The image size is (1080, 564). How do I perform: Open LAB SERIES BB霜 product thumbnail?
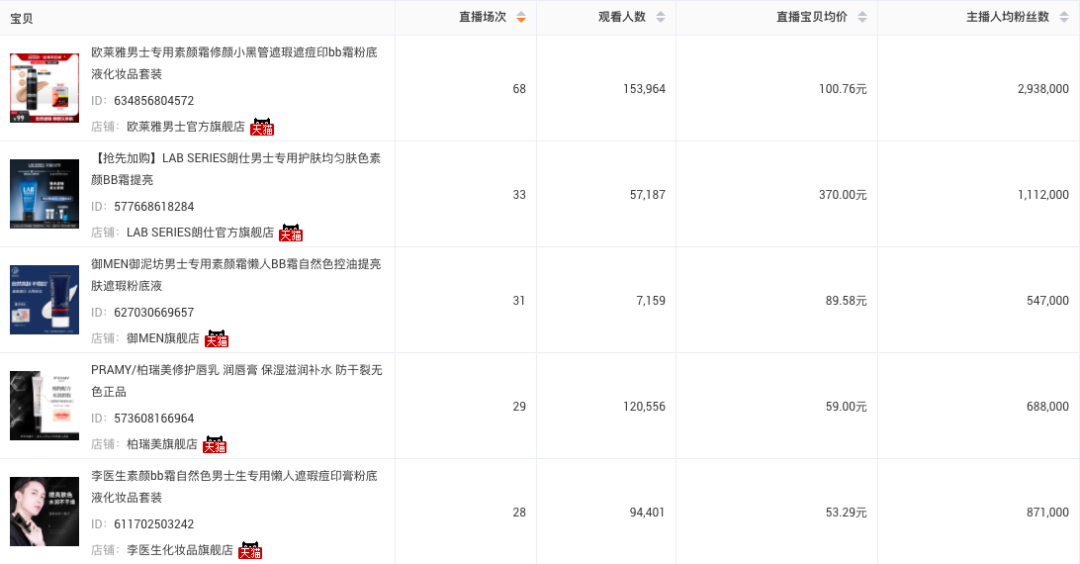[x=44, y=194]
